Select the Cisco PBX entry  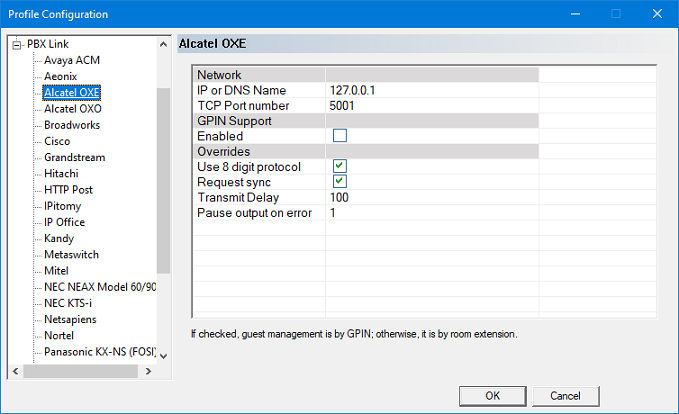point(57,141)
